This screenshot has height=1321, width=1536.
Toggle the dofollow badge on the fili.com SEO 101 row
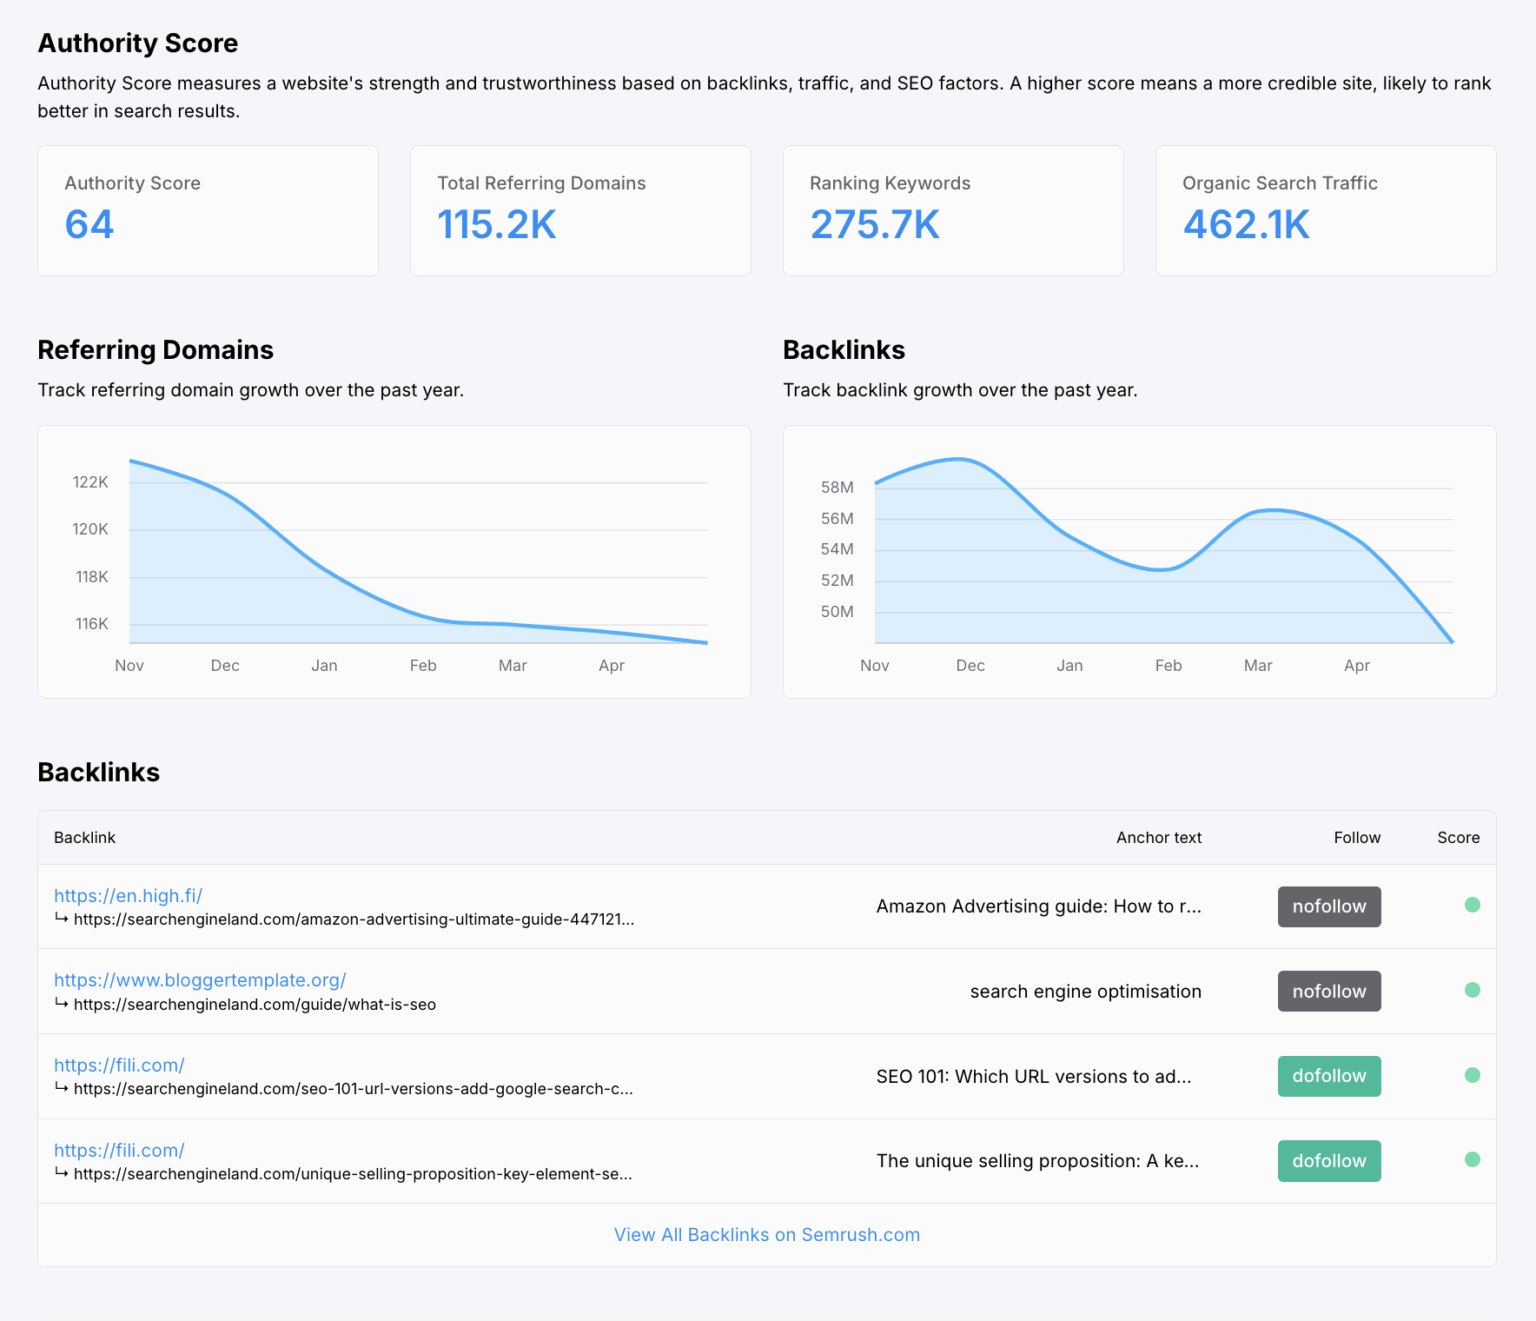[x=1329, y=1076]
